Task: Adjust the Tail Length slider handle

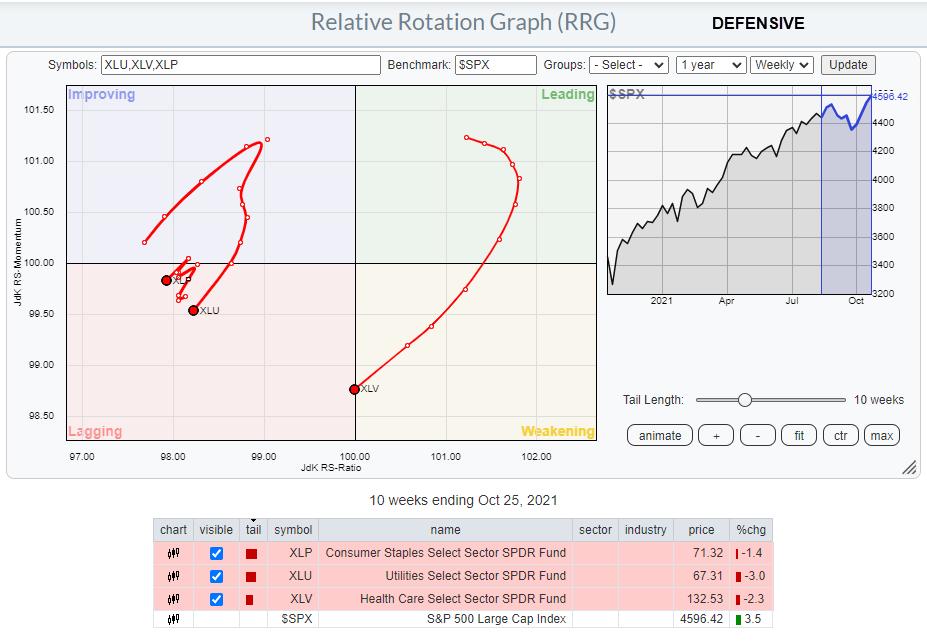Action: pyautogui.click(x=744, y=400)
